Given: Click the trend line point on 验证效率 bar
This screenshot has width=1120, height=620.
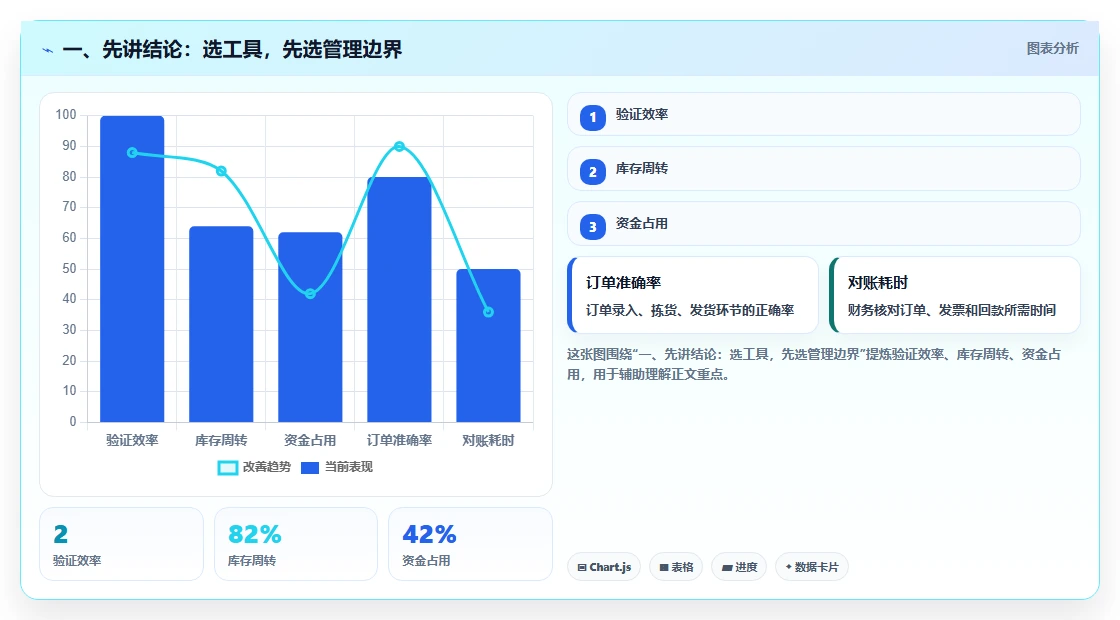Looking at the screenshot, I should click(132, 153).
